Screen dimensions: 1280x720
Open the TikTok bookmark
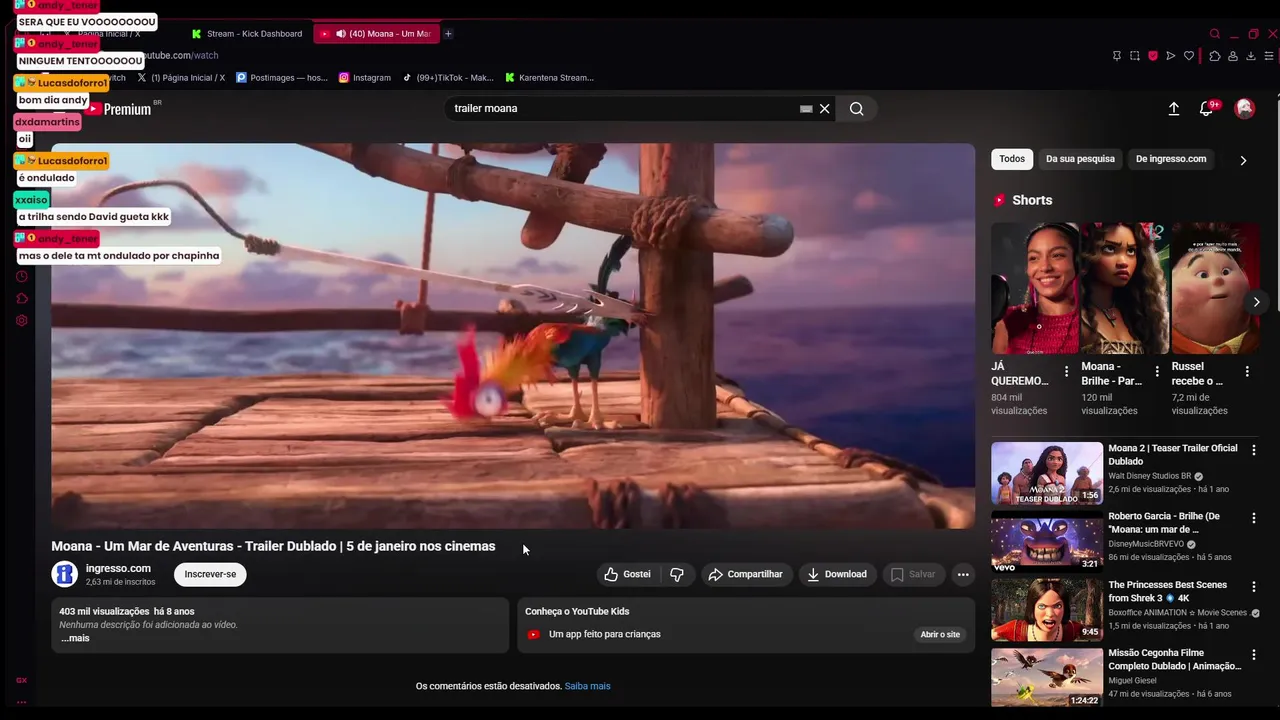tap(448, 78)
